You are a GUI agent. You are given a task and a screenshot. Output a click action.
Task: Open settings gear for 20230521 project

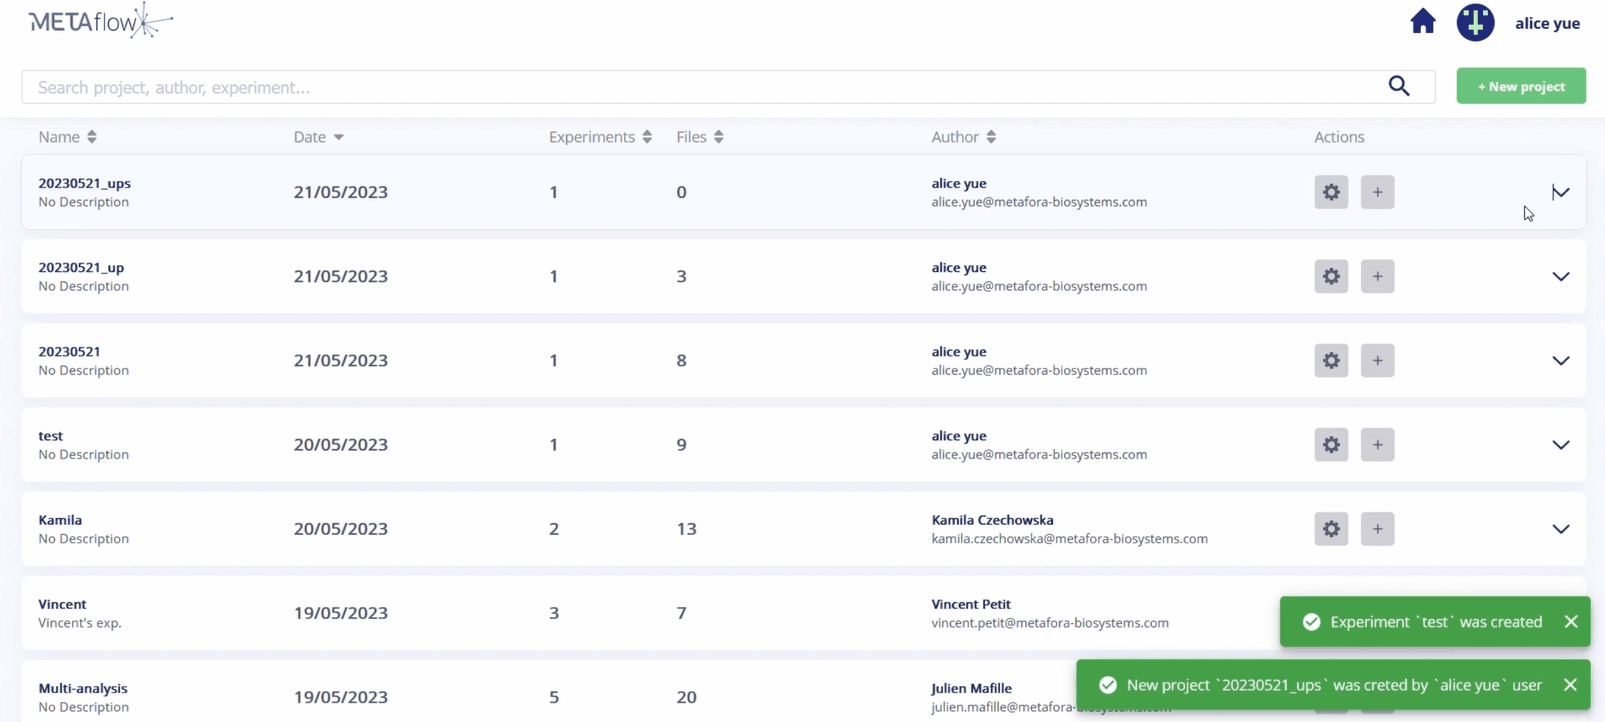pyautogui.click(x=1331, y=361)
